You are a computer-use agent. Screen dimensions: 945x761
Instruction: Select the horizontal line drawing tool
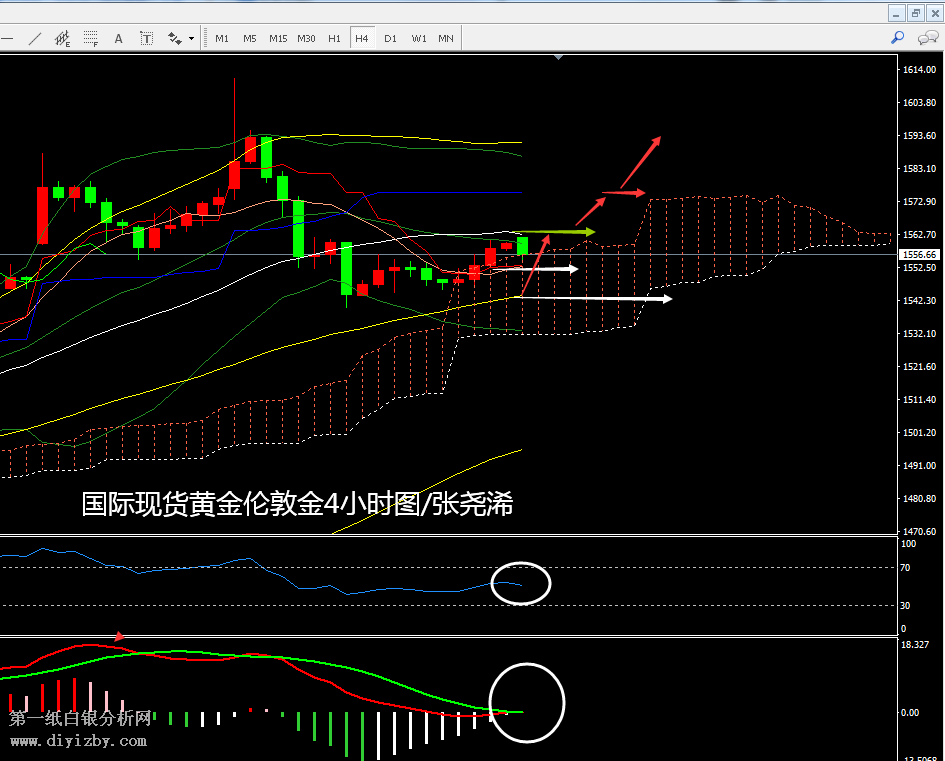8,39
